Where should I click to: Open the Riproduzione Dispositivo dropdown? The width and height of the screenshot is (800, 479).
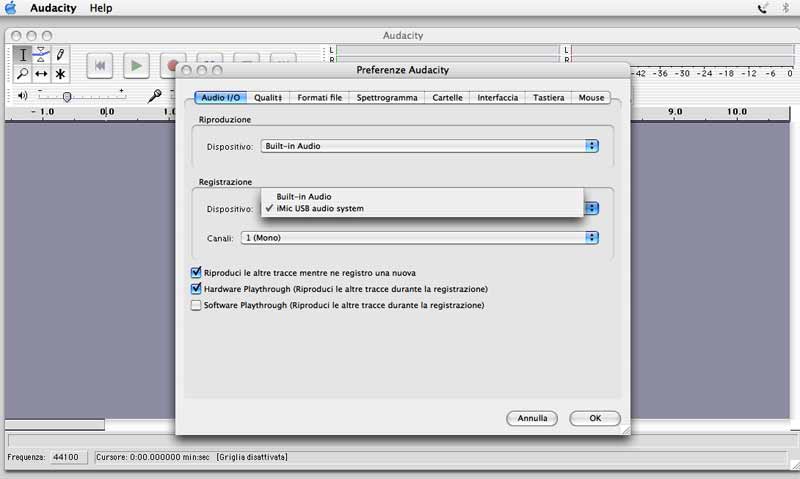click(x=430, y=146)
